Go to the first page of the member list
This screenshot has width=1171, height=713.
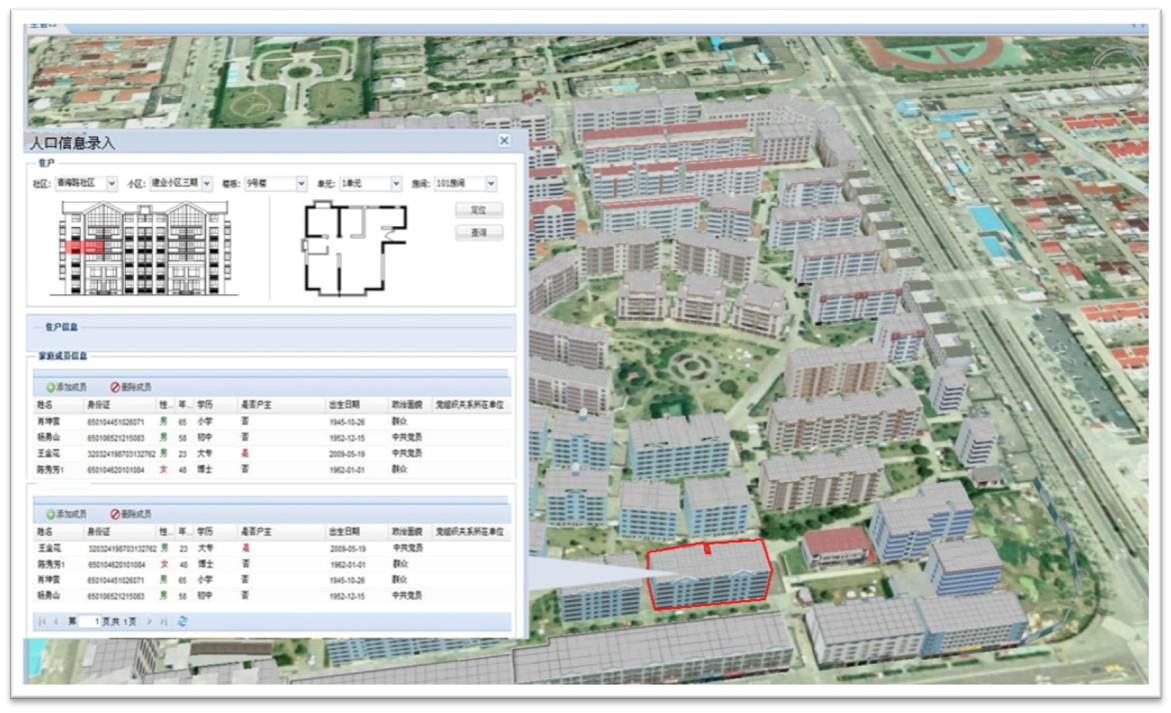(x=42, y=621)
